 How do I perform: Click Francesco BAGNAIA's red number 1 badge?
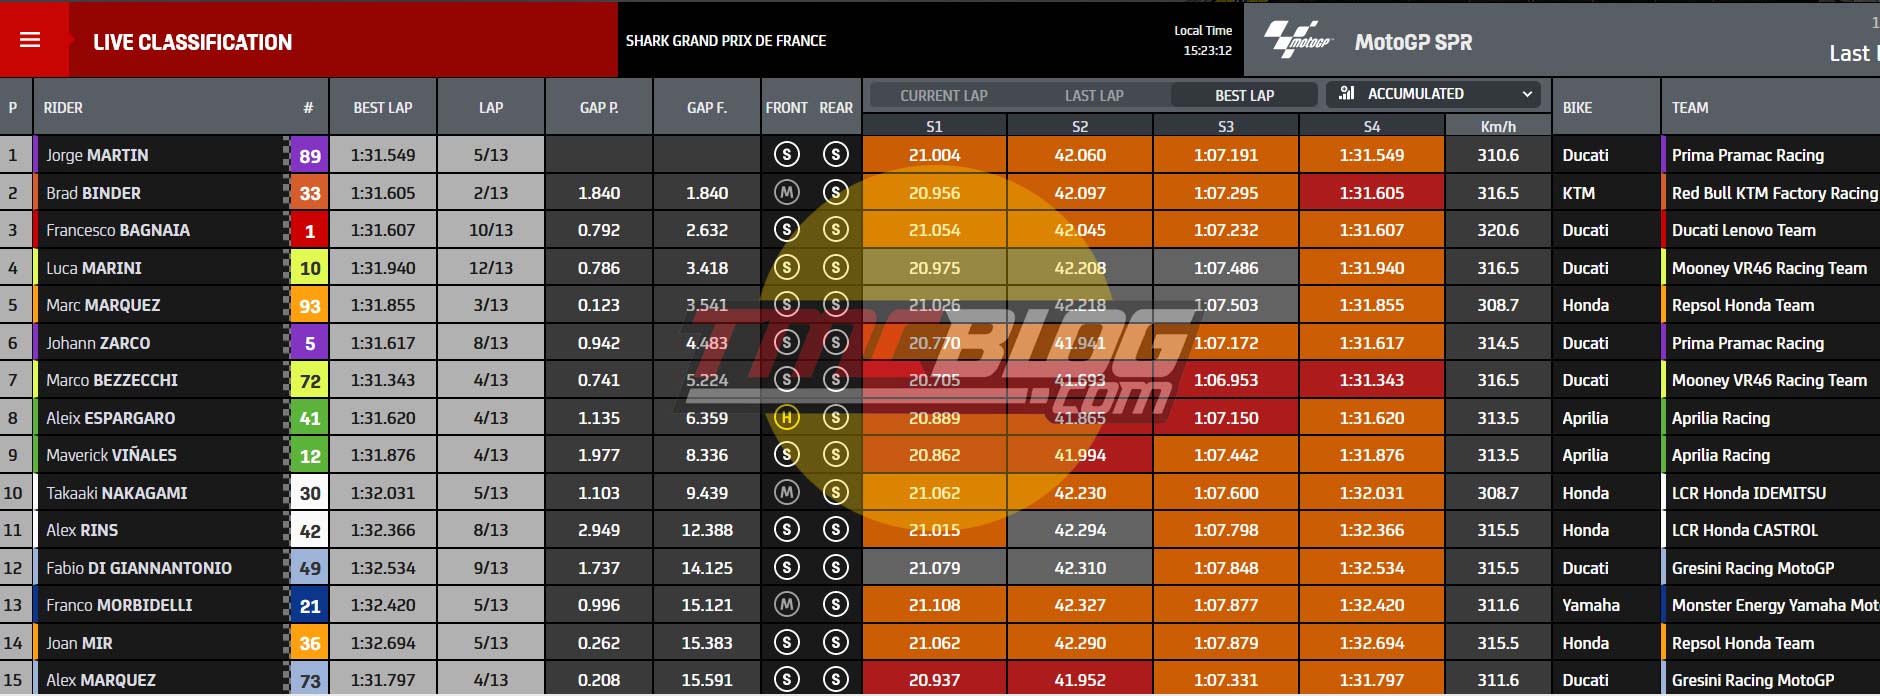coord(310,230)
